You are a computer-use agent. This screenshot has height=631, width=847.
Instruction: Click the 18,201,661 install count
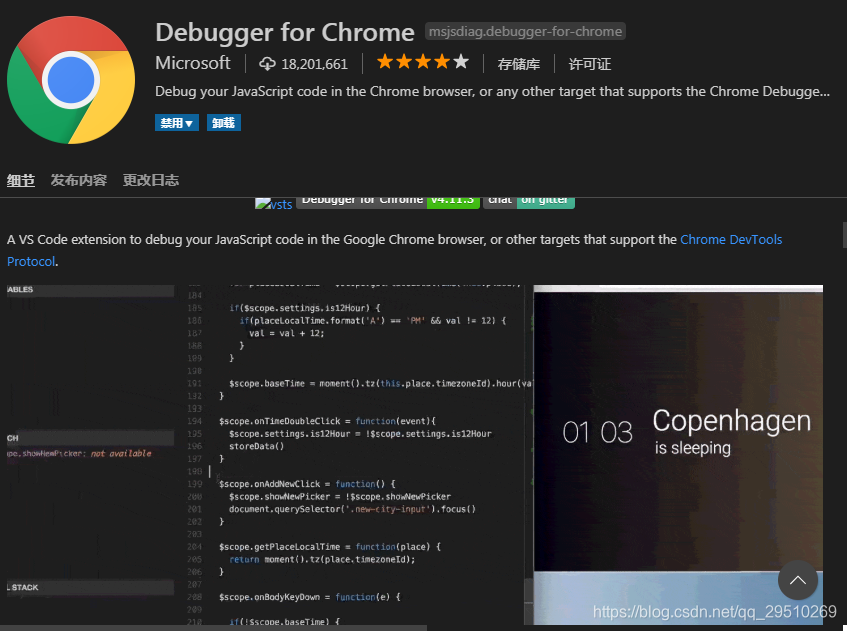tap(314, 64)
